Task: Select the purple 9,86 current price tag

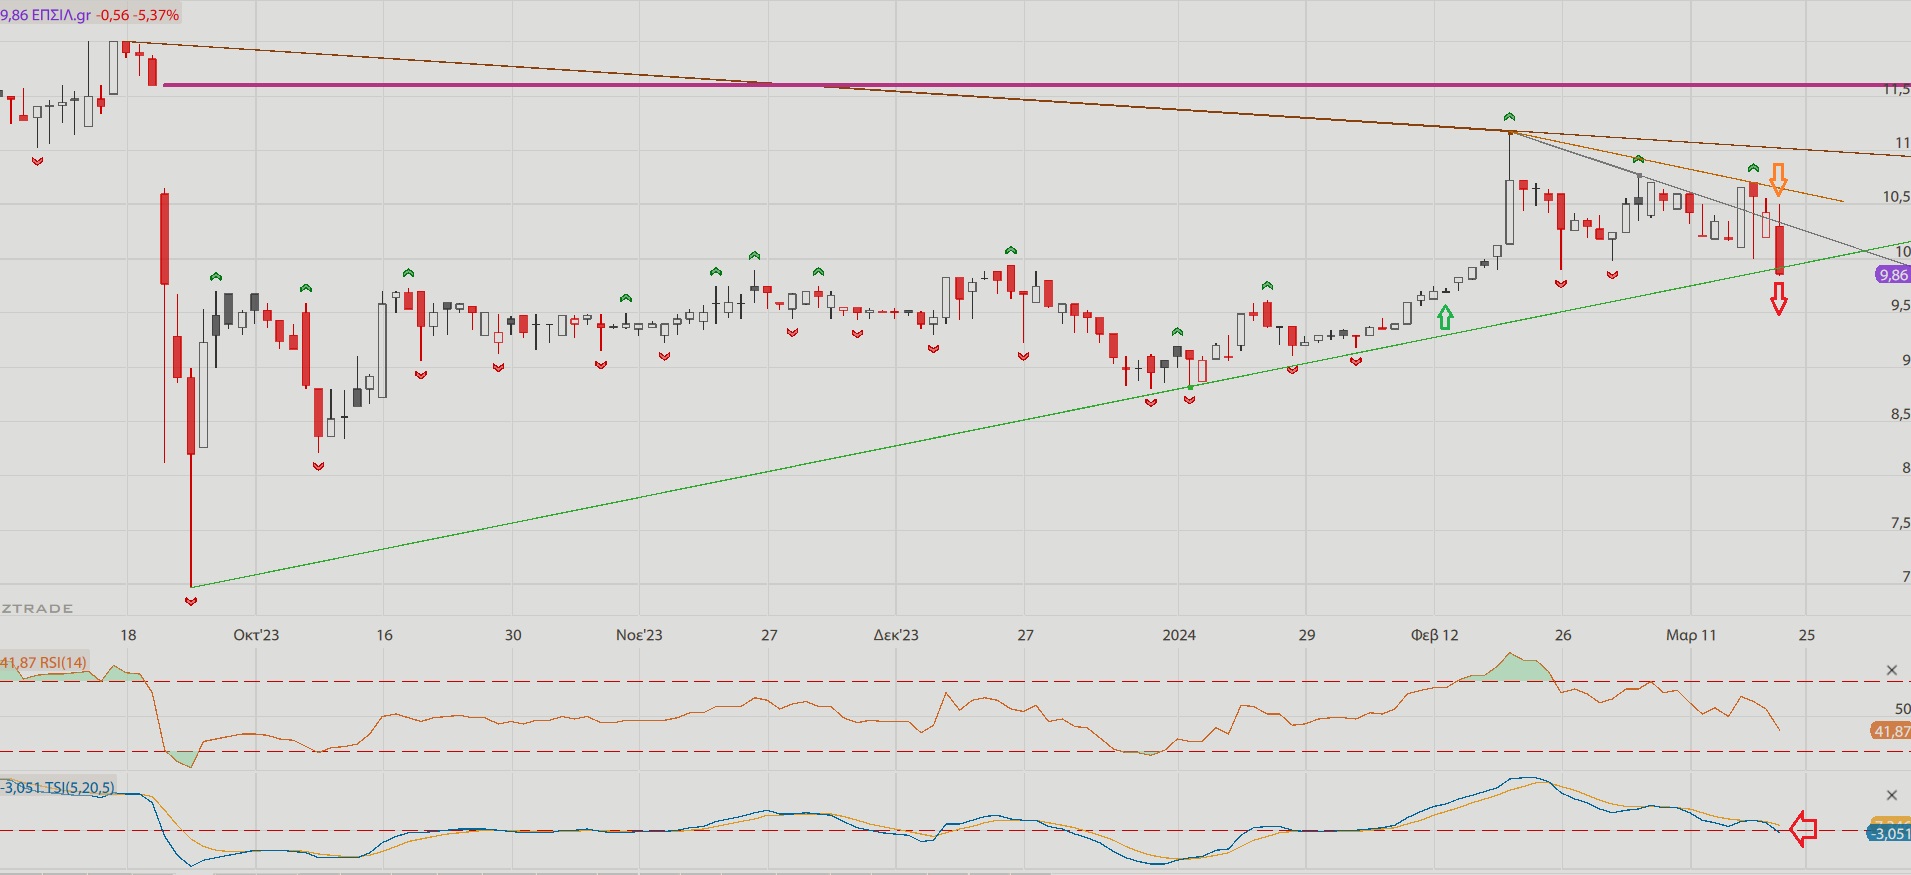Action: click(x=1893, y=275)
